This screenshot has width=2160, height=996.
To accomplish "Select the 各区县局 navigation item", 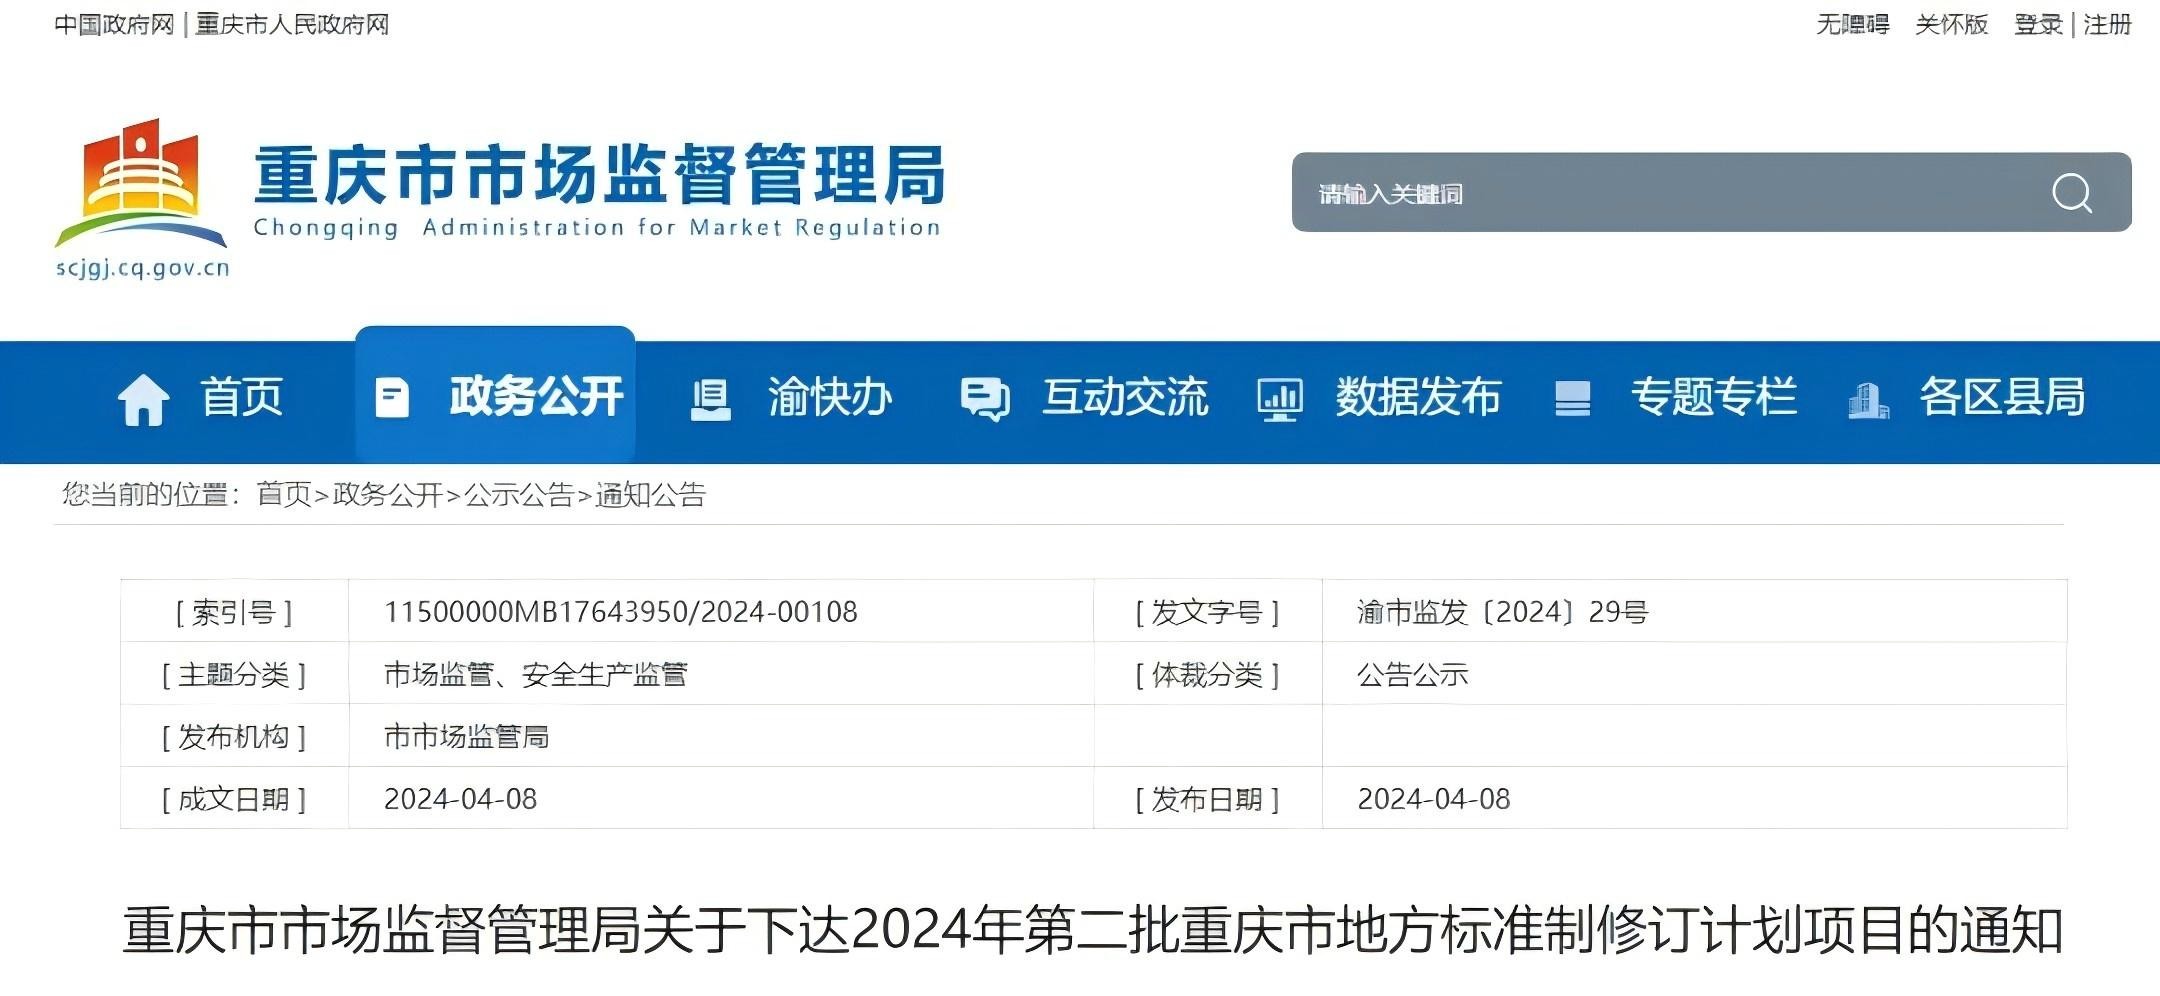I will coord(2001,398).
